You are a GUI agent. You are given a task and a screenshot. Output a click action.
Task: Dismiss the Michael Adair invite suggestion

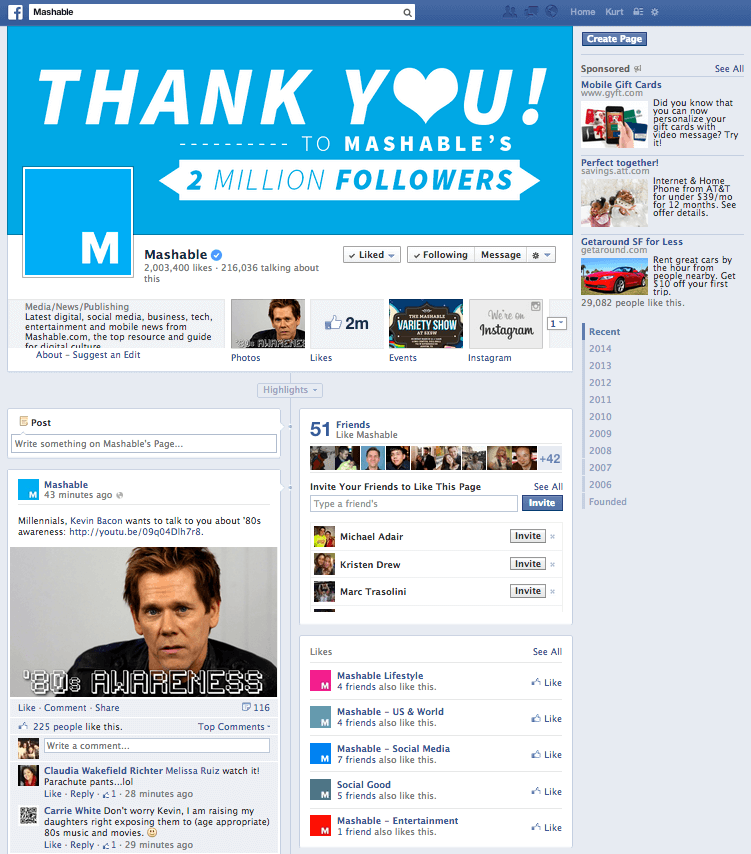click(553, 537)
